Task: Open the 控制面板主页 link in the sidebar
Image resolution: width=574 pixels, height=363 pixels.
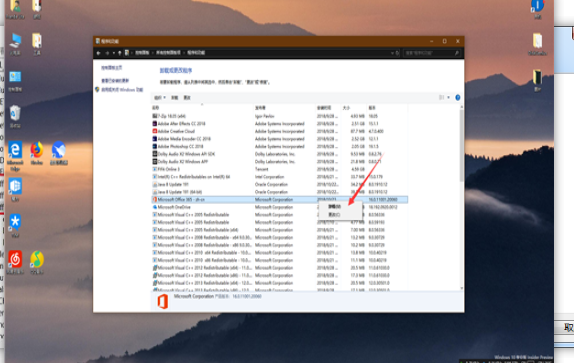Action: [112, 68]
